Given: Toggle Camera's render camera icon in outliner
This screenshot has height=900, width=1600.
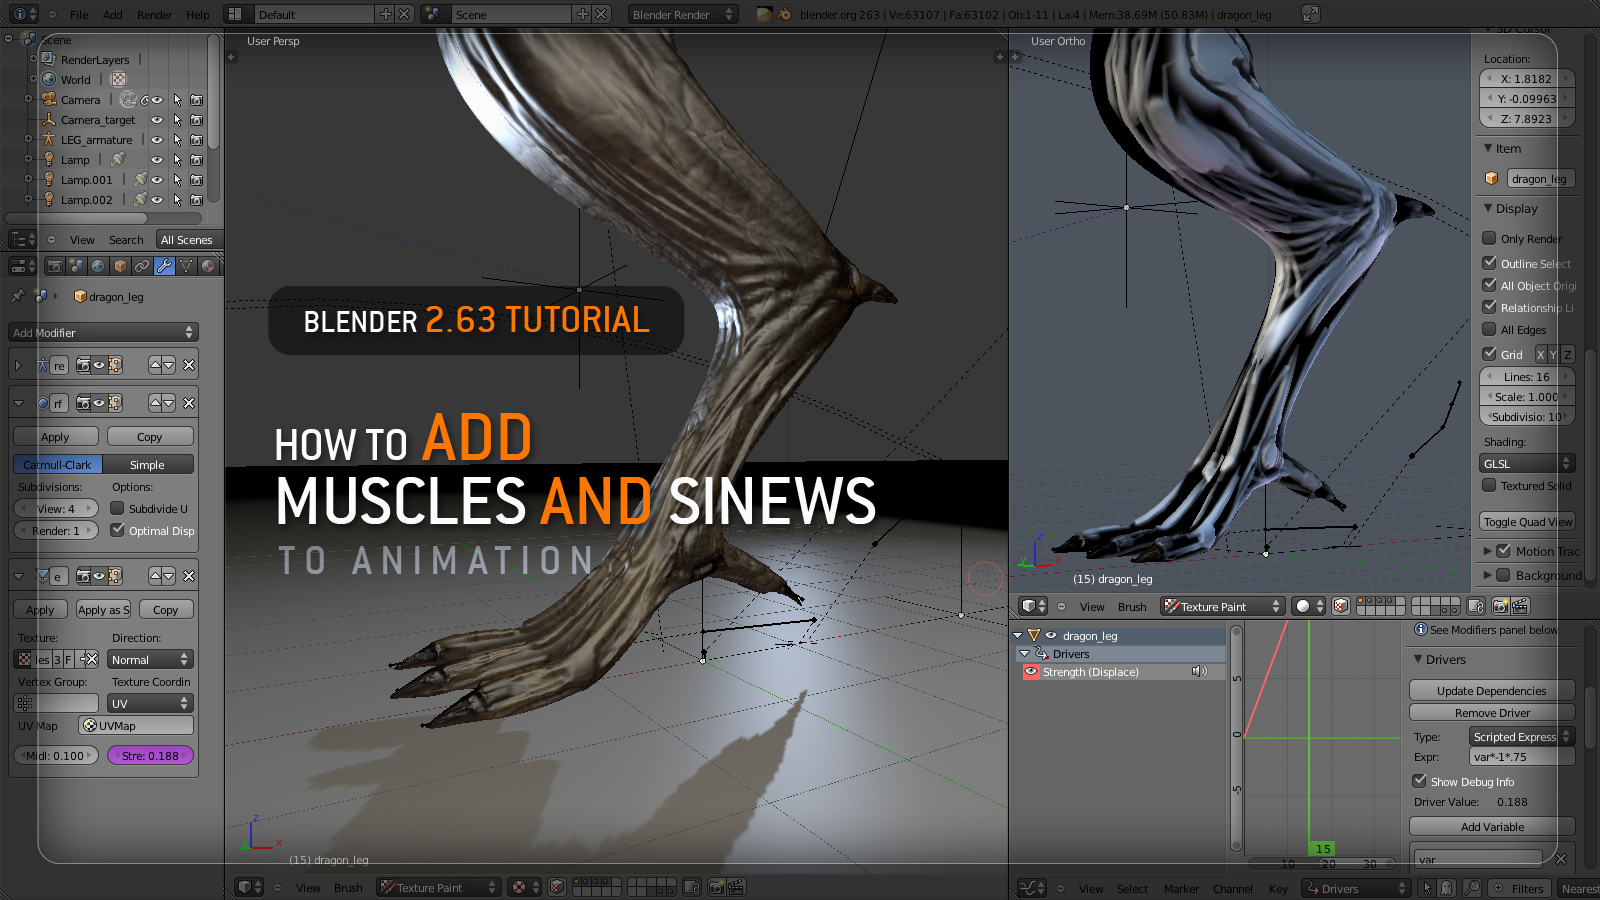Looking at the screenshot, I should click(x=196, y=100).
